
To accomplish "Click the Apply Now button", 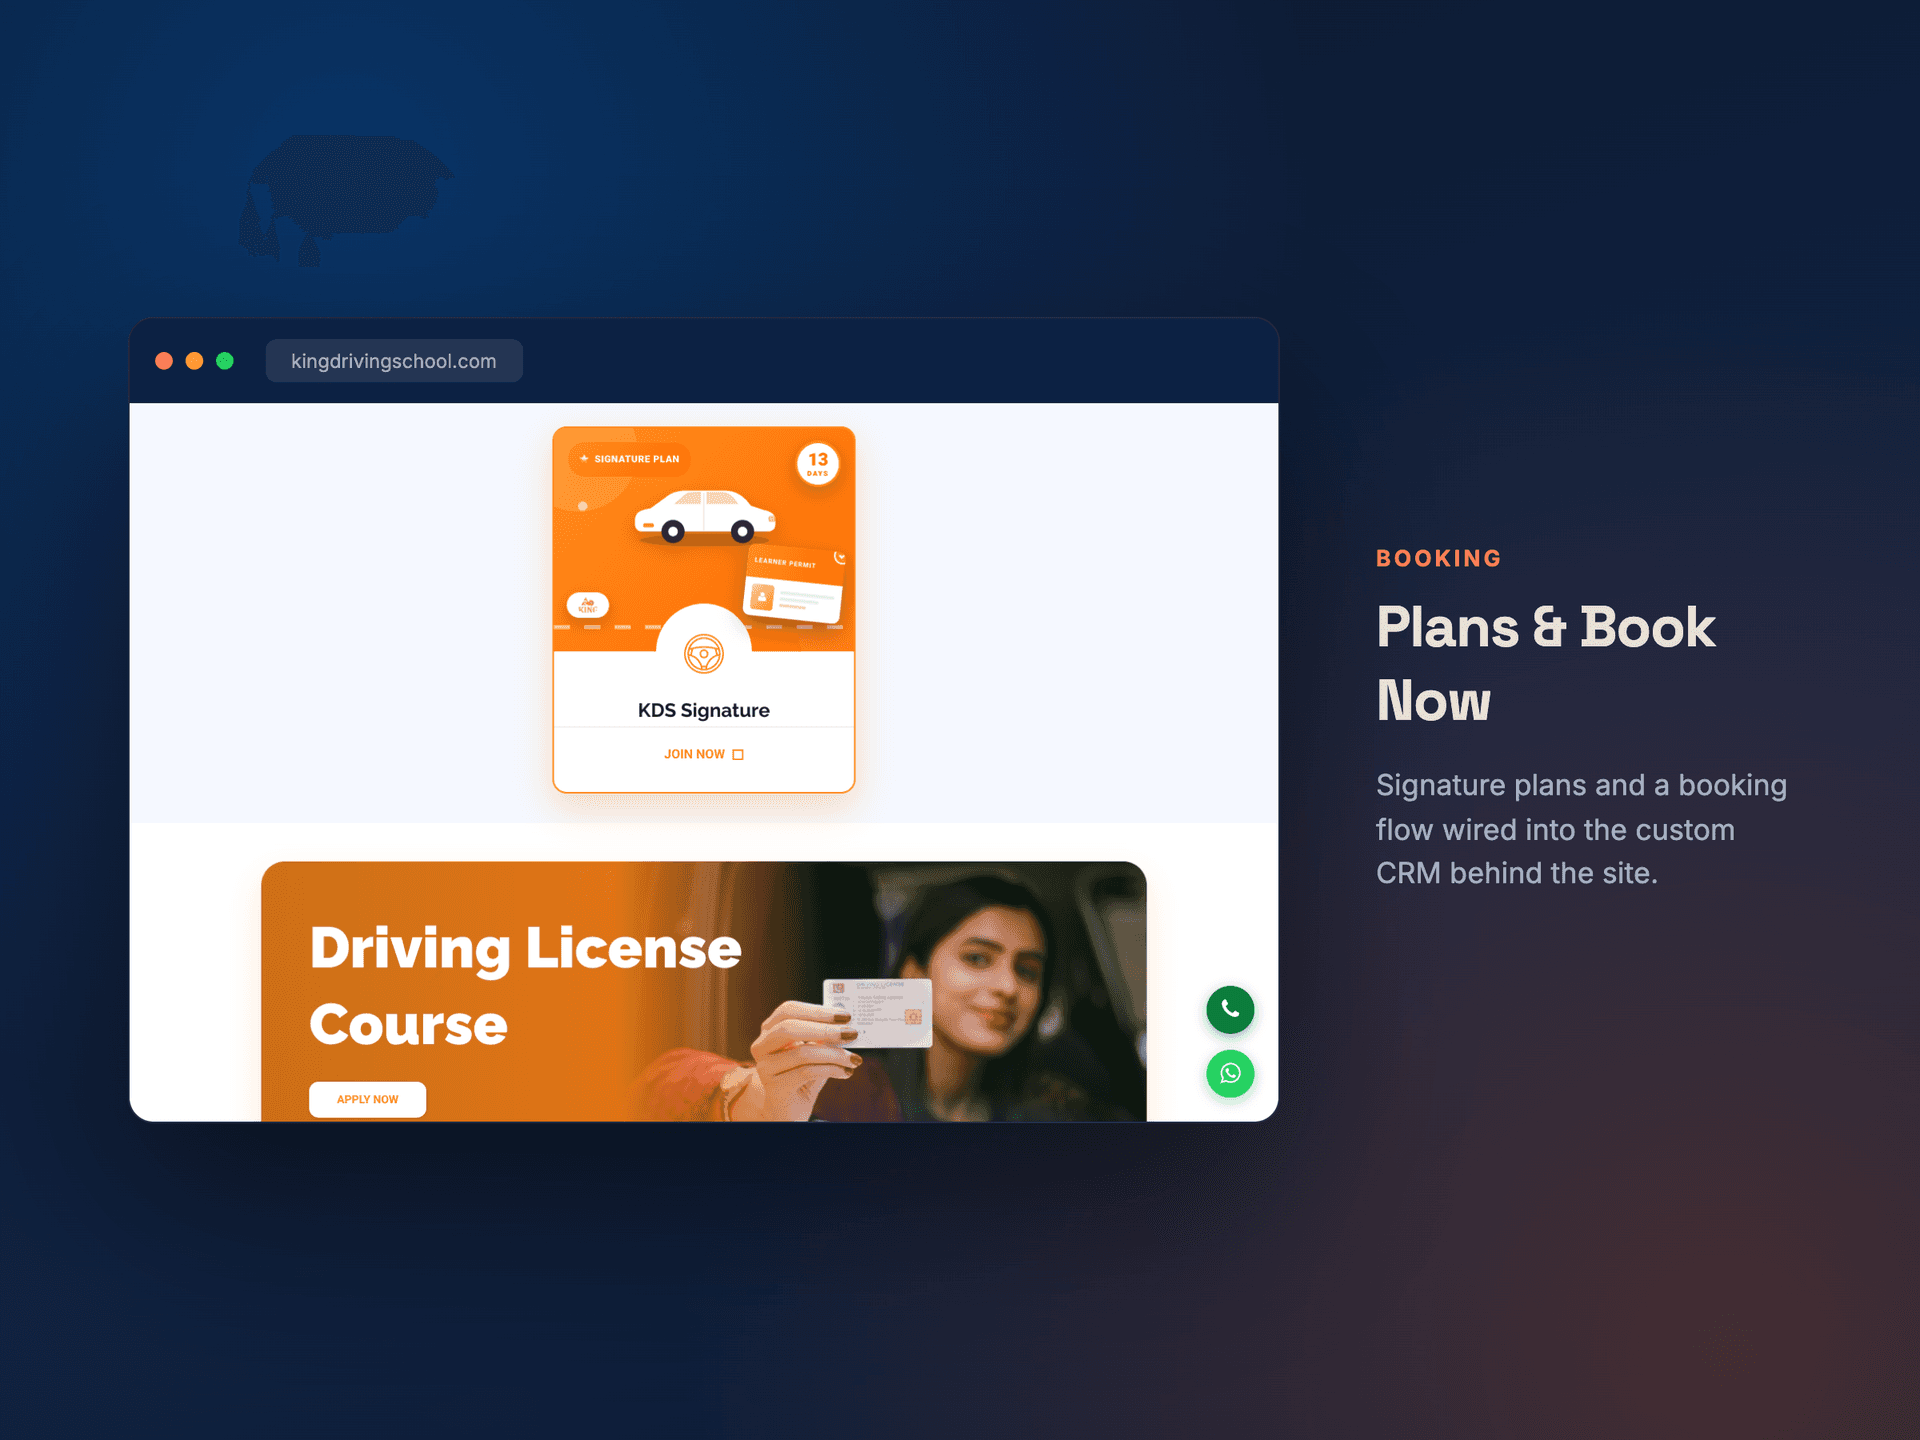I will tap(367, 1099).
